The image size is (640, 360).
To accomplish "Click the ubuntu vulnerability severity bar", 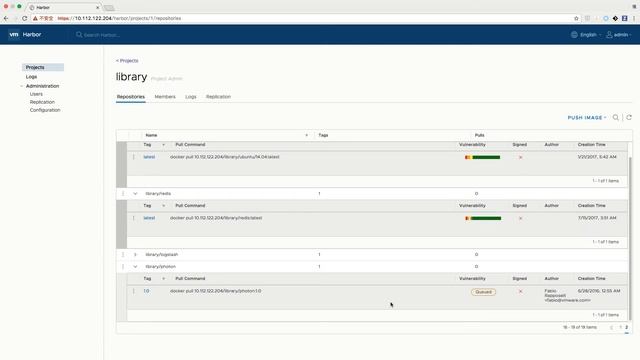I will [482, 157].
